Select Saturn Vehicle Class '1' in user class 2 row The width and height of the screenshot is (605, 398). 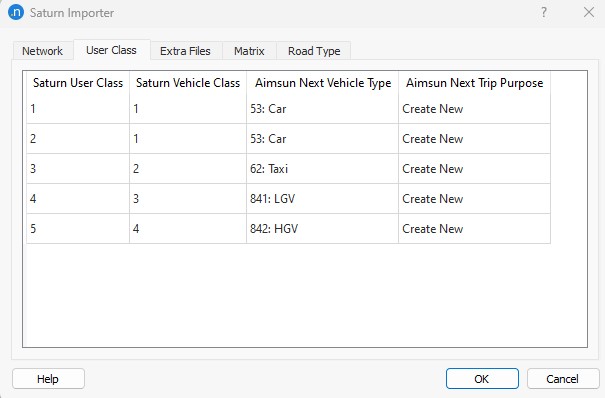pyautogui.click(x=188, y=139)
